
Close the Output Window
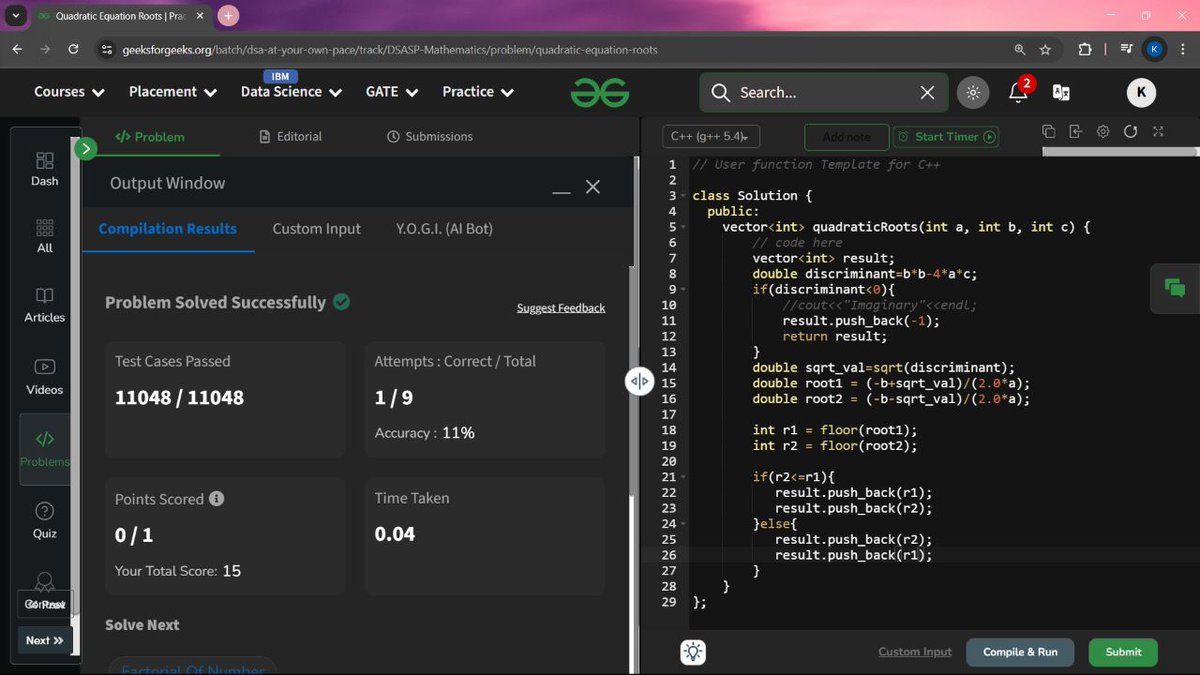pos(593,187)
